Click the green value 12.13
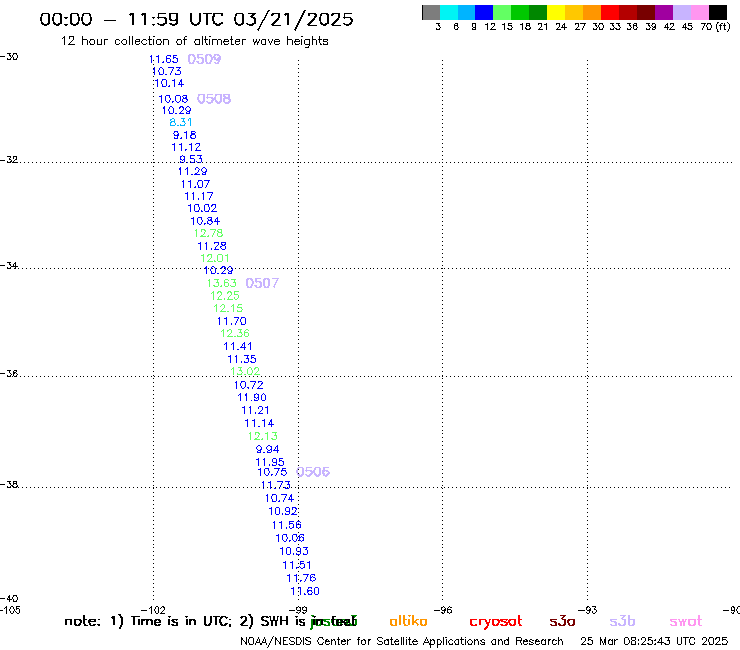Screen dimensions: 740x650 coord(263,436)
